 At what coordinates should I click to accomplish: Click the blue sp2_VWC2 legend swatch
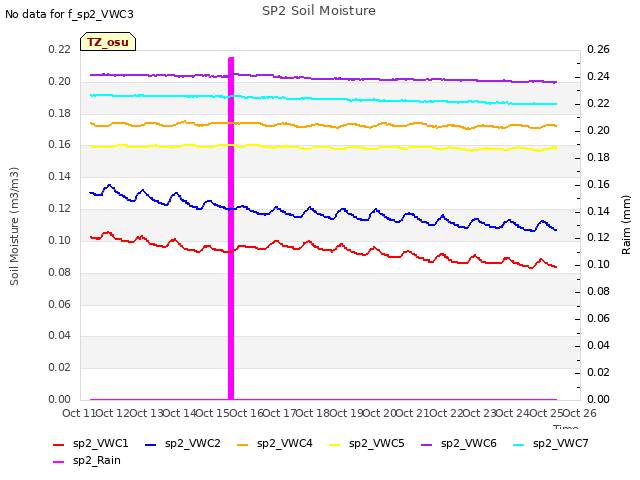151,444
